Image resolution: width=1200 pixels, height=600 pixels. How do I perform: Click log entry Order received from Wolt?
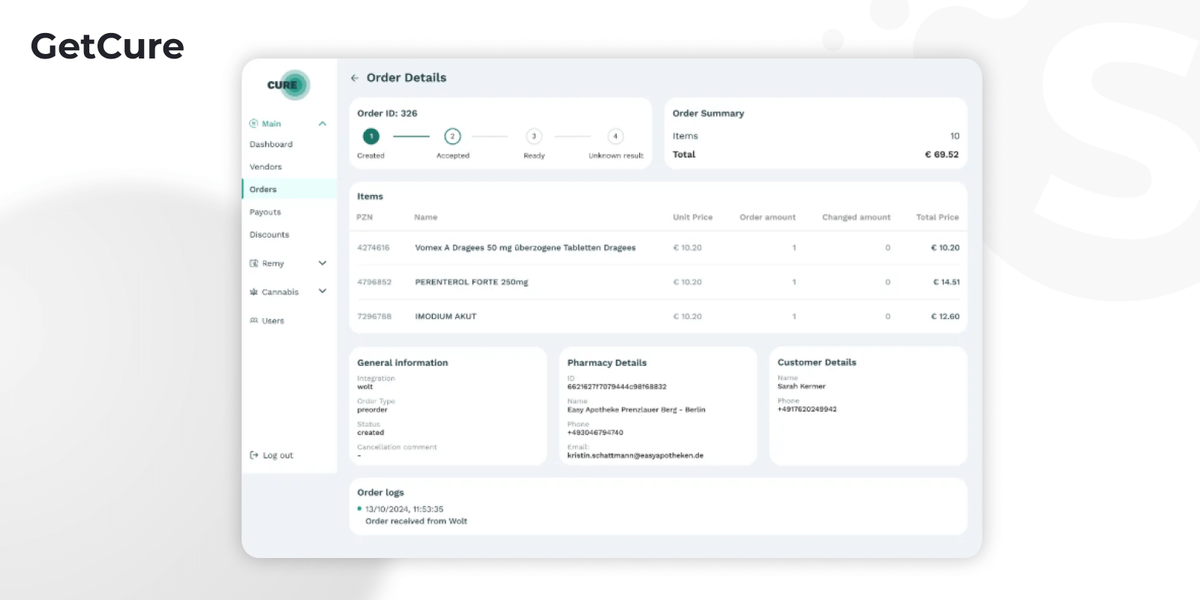416,521
